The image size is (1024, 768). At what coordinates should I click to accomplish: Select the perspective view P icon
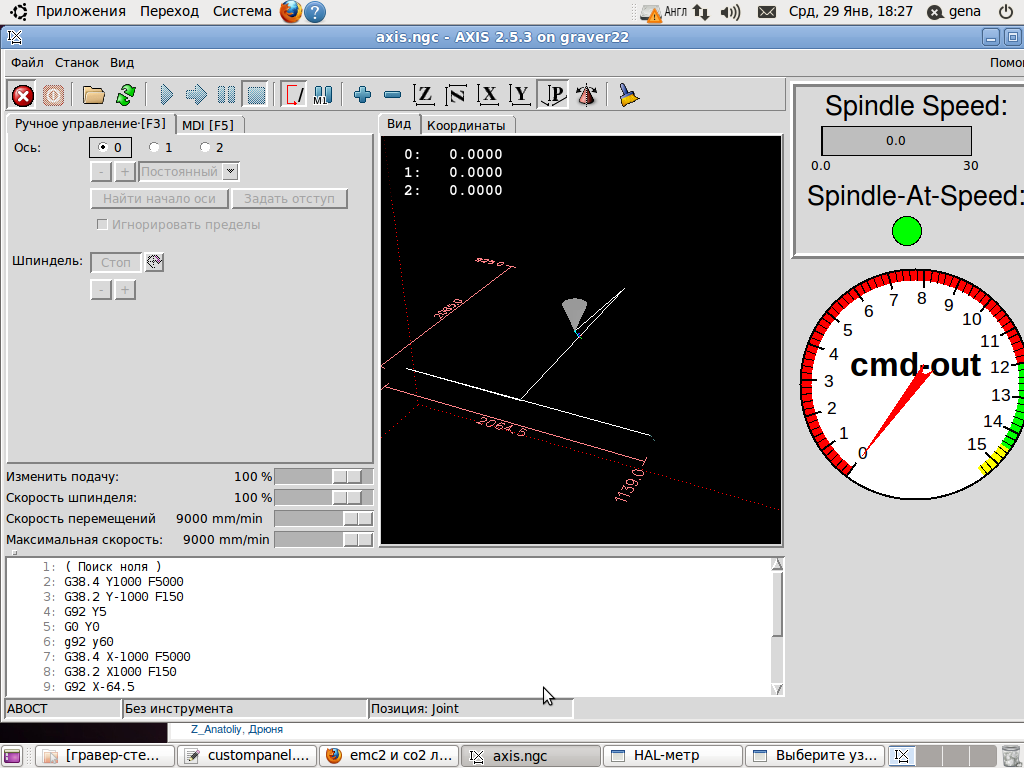click(553, 95)
